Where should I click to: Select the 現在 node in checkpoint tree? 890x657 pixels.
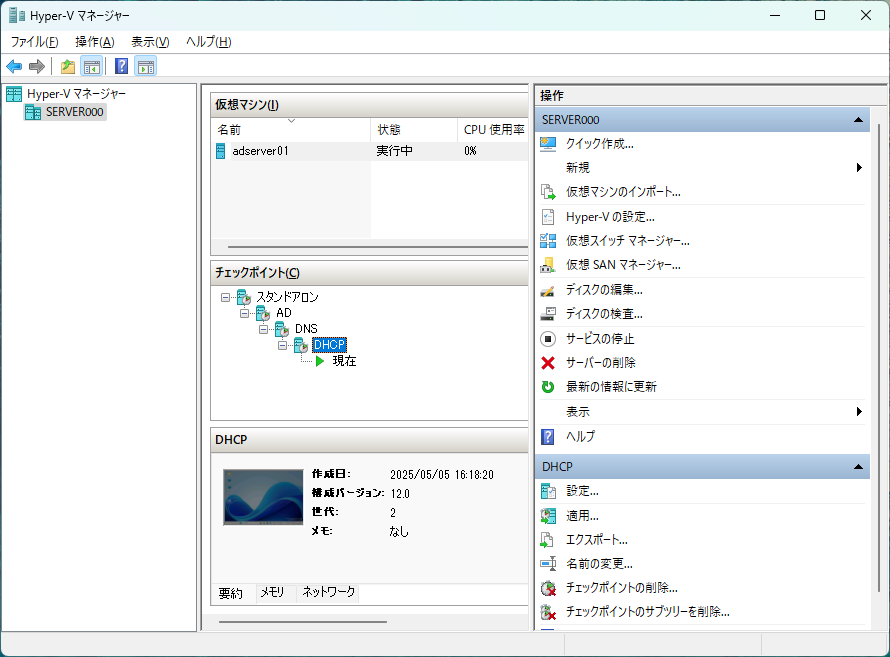tap(344, 361)
